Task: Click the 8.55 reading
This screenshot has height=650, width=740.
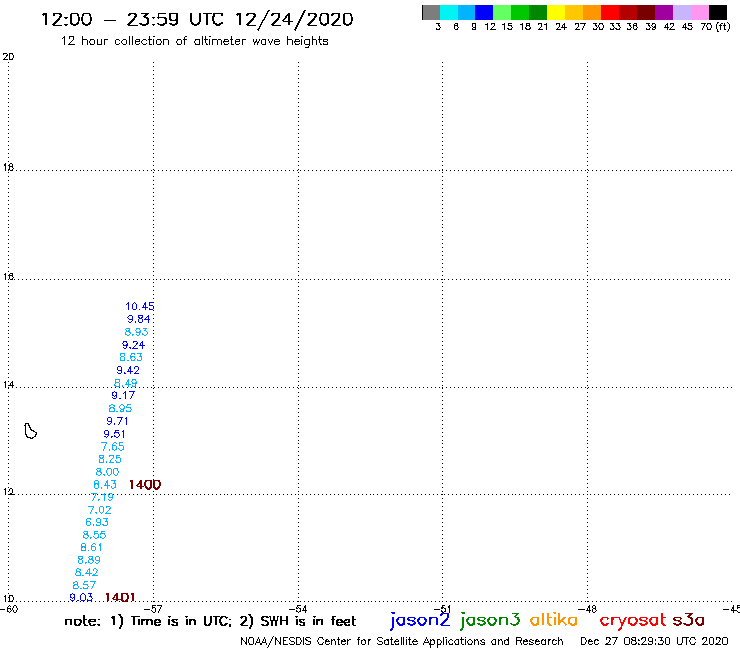Action: pyautogui.click(x=94, y=535)
